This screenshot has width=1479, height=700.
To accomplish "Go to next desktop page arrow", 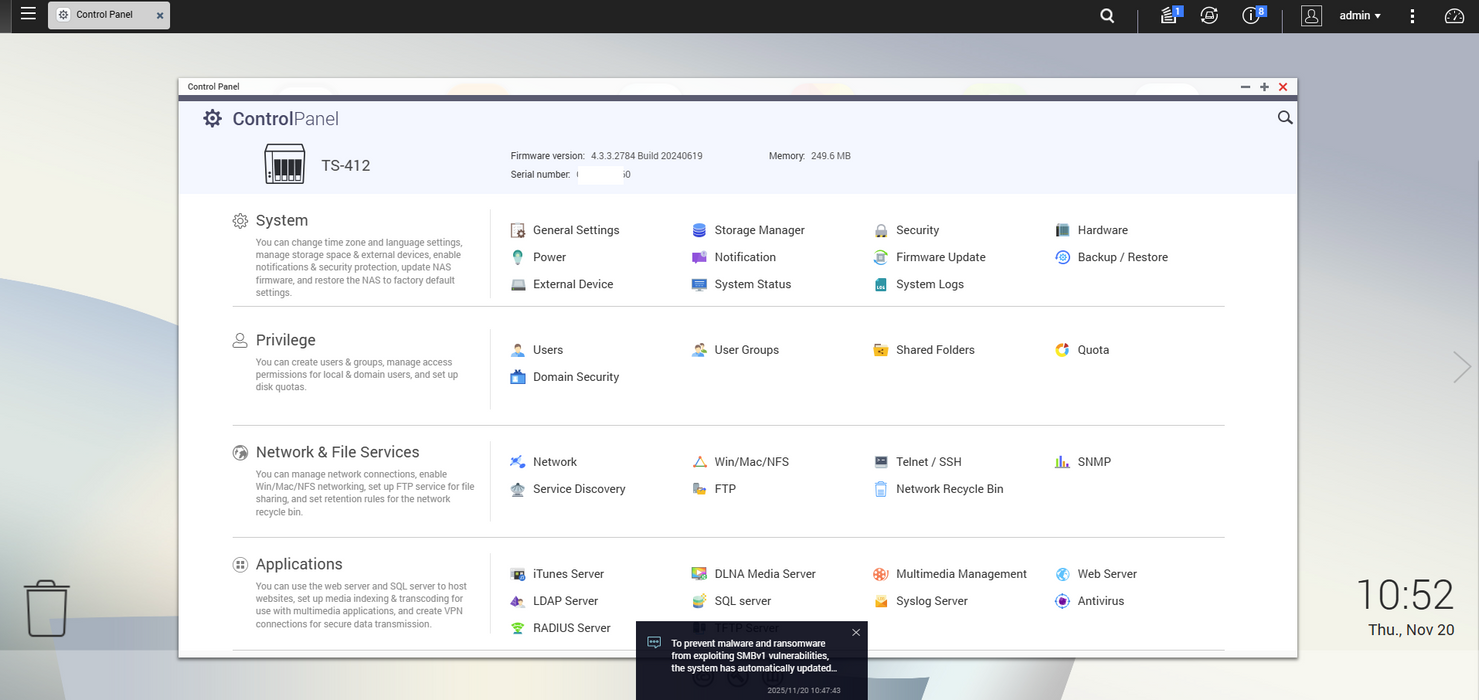I will point(1462,367).
